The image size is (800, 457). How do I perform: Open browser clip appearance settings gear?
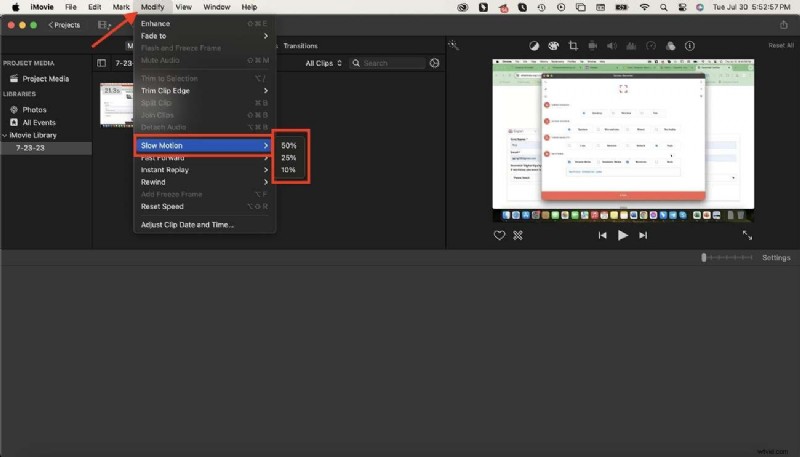click(x=434, y=63)
